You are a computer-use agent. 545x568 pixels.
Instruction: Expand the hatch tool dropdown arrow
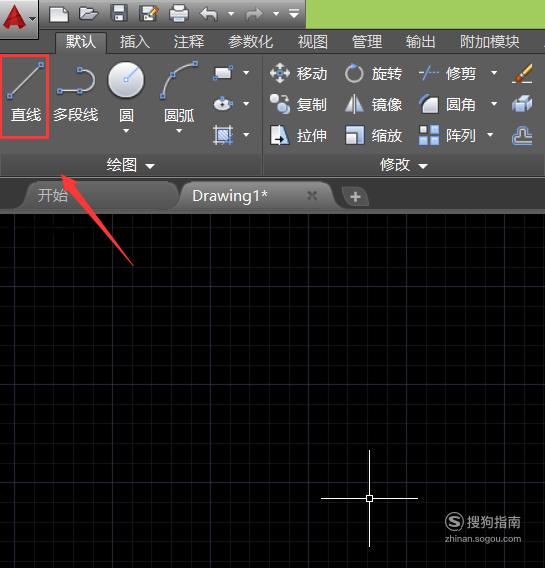[x=246, y=135]
